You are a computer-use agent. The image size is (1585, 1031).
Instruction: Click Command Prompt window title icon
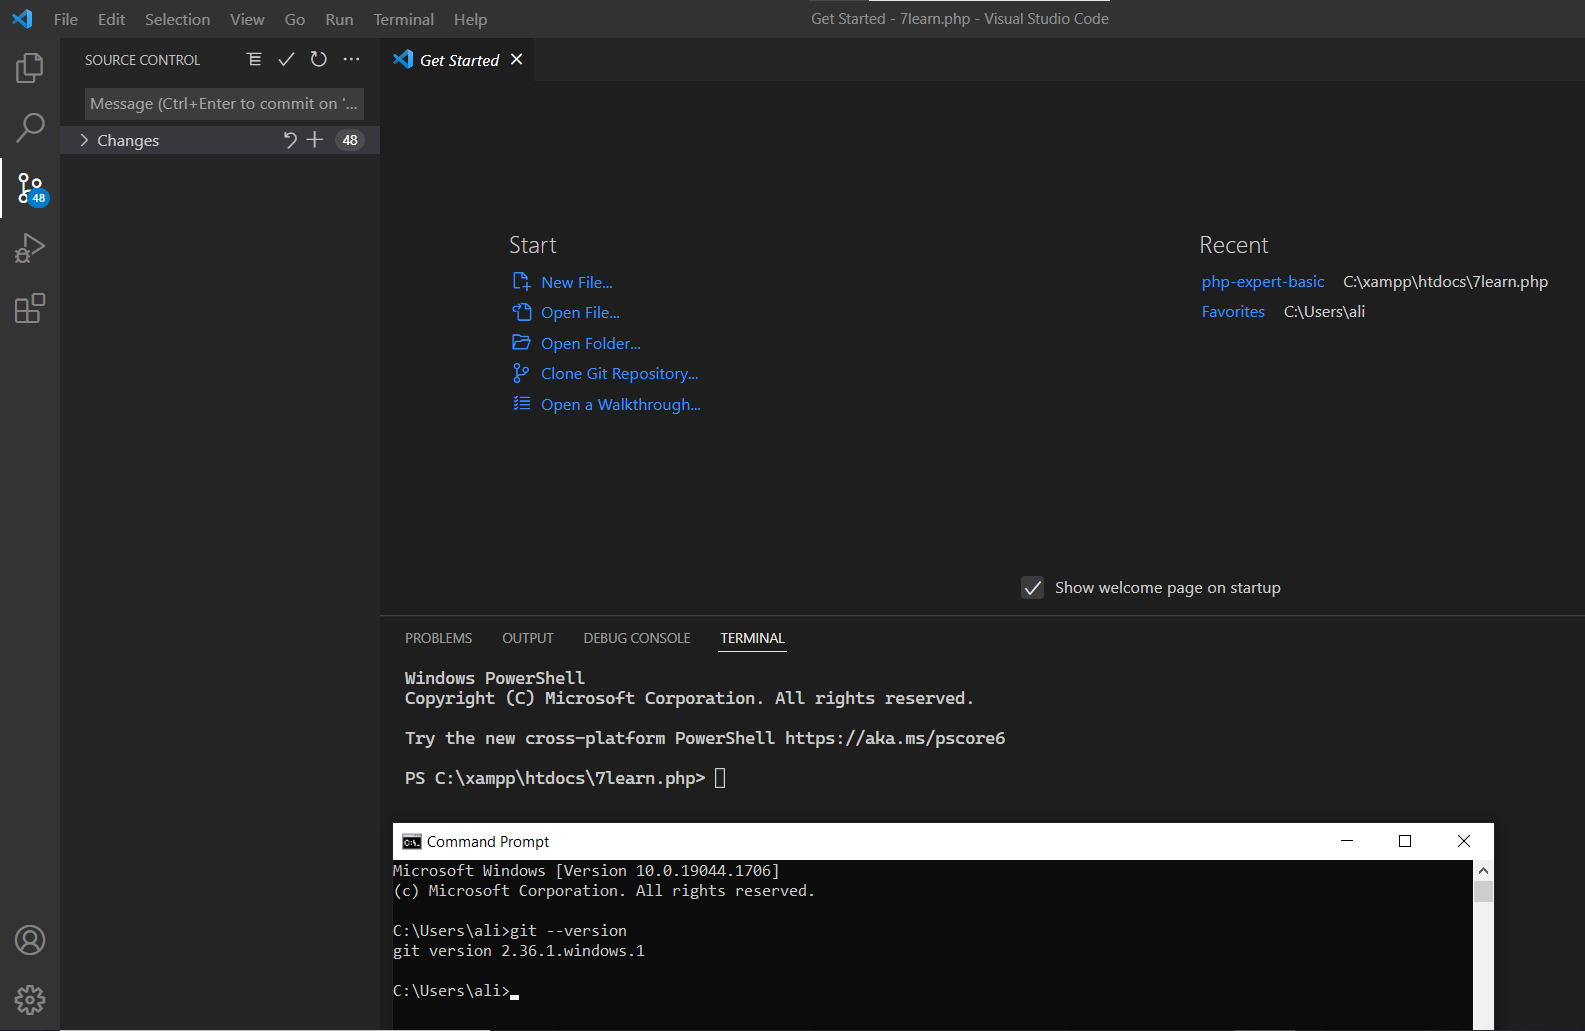click(x=412, y=842)
